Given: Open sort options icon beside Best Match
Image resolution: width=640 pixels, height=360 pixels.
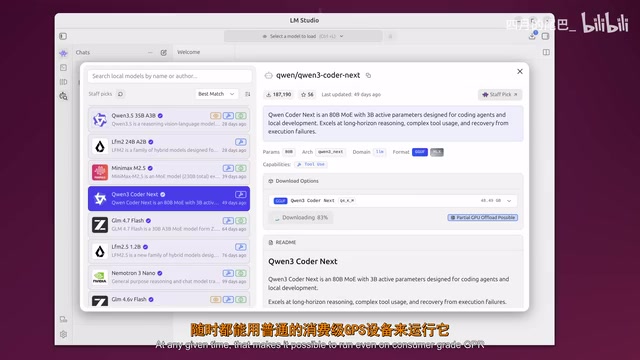Looking at the screenshot, I should coord(247,94).
